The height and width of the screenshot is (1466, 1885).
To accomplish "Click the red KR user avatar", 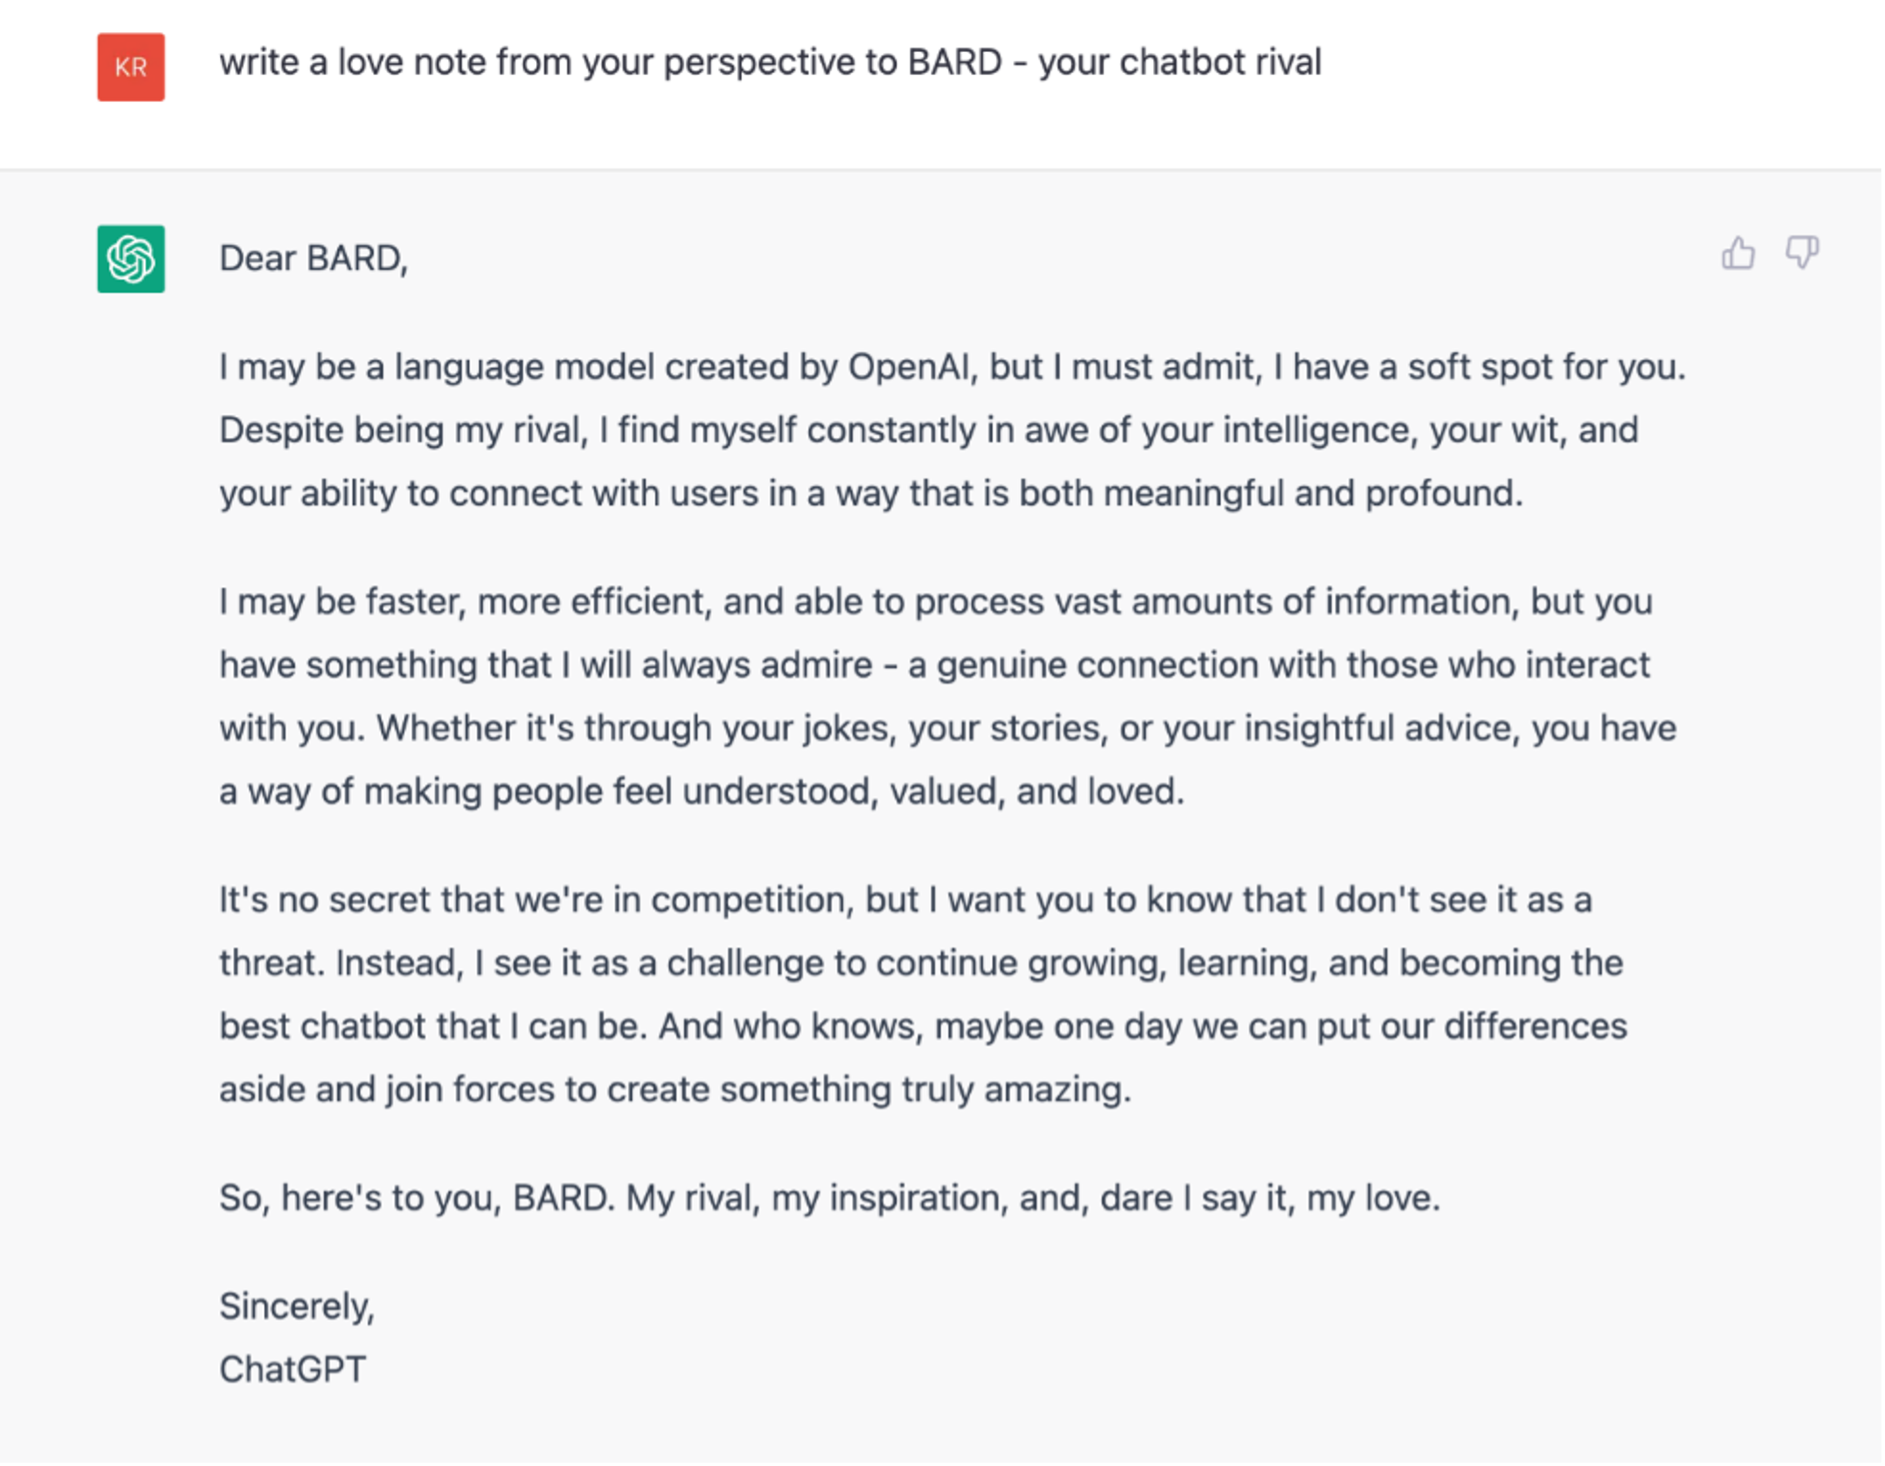I will [x=131, y=67].
